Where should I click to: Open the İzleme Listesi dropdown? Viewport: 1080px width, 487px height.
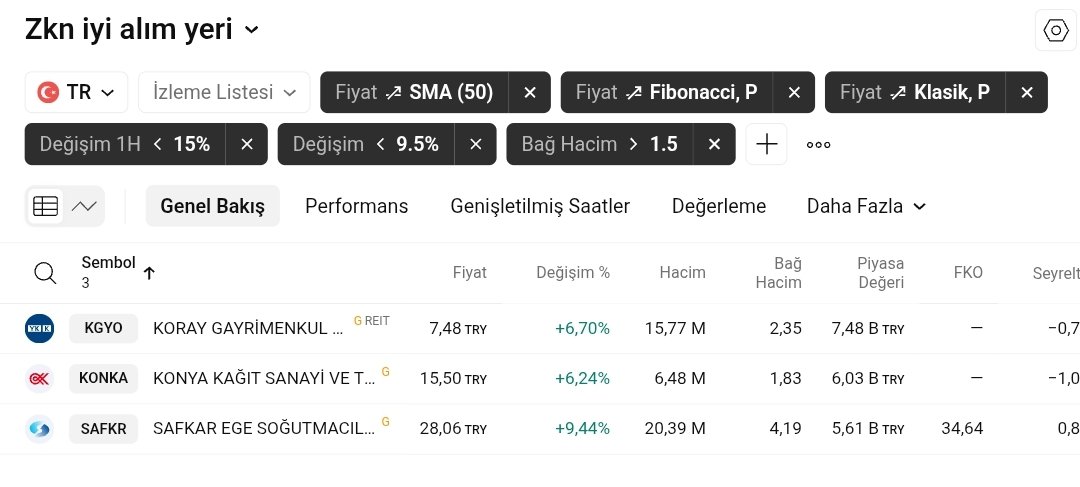coord(224,92)
